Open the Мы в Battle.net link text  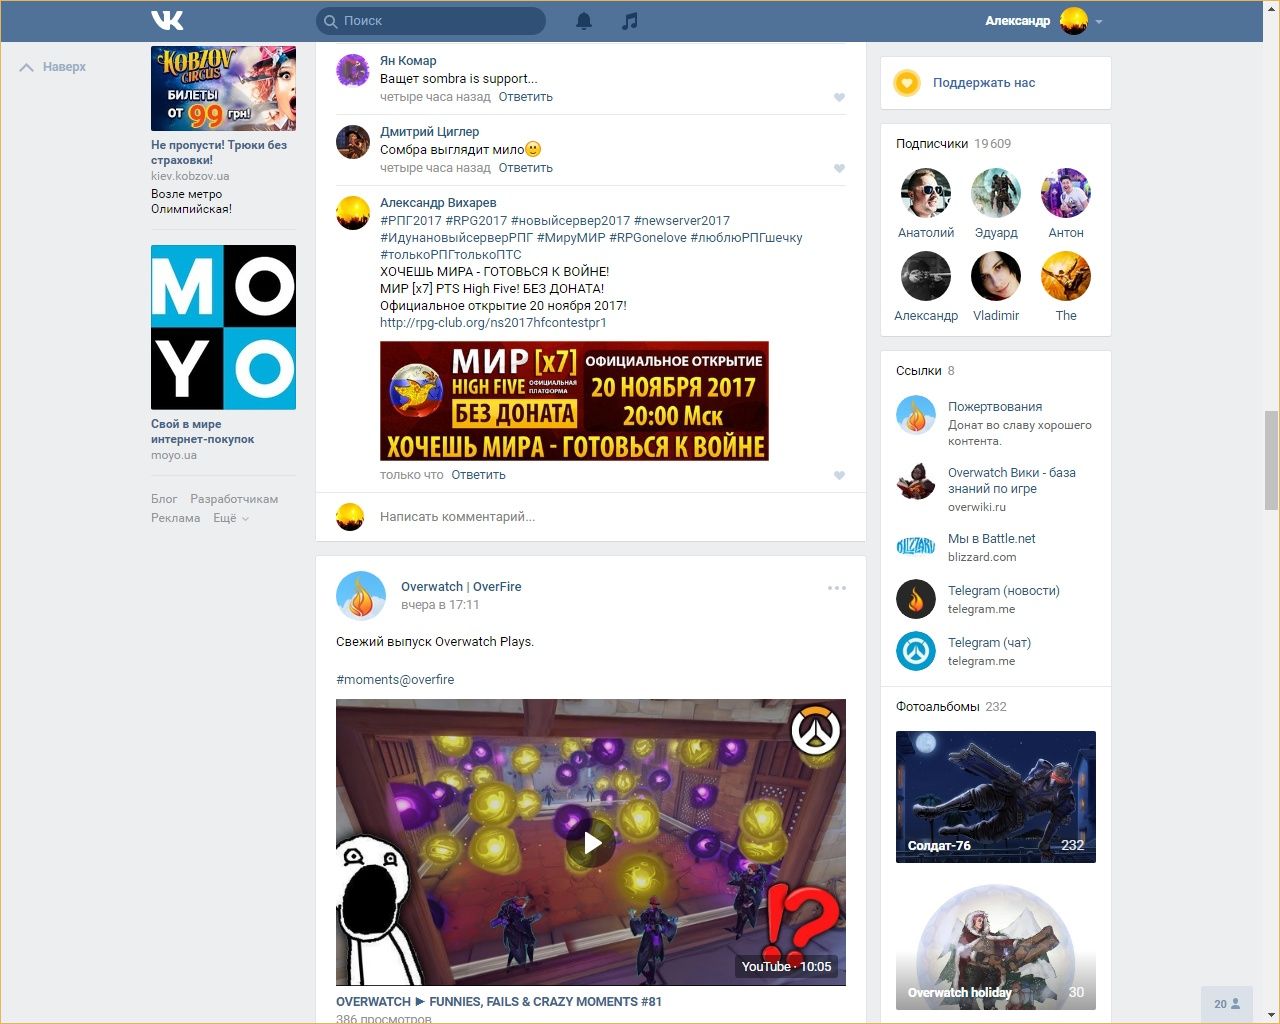[991, 539]
